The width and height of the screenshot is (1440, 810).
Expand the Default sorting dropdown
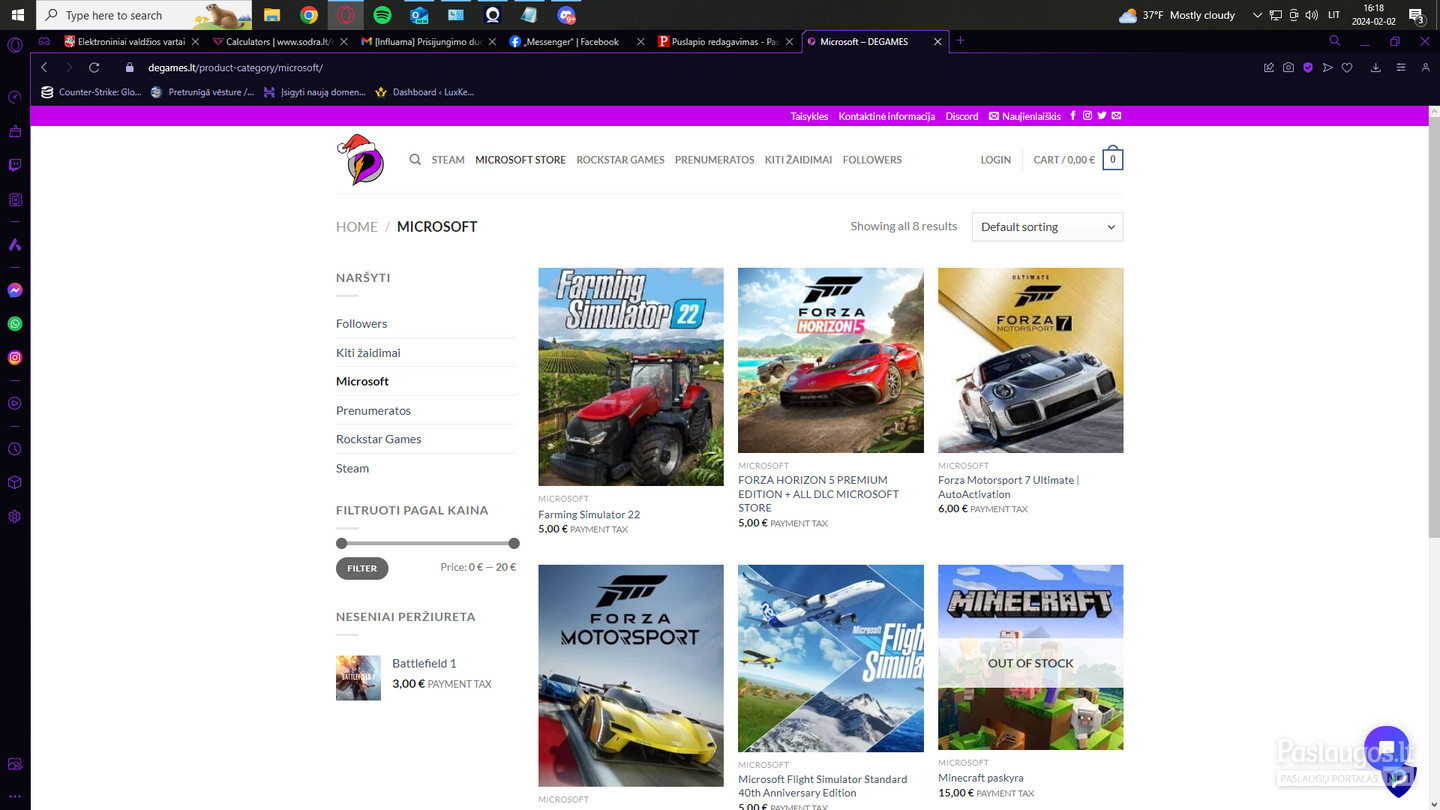coord(1047,227)
